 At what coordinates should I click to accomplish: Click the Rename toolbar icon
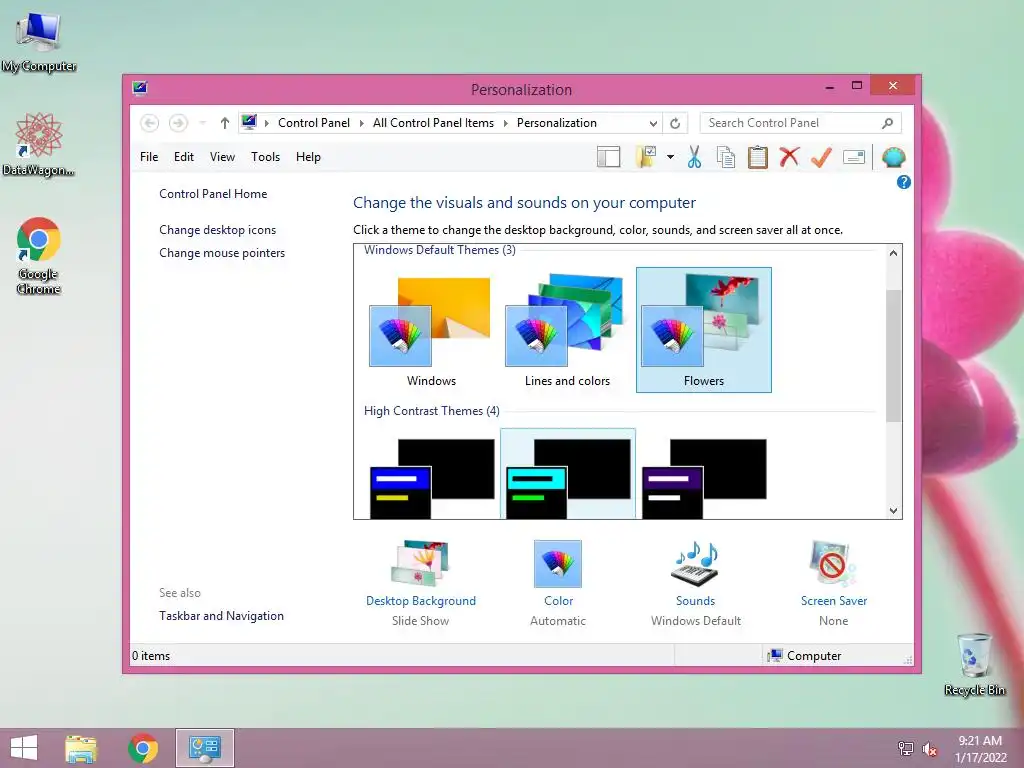(x=854, y=157)
